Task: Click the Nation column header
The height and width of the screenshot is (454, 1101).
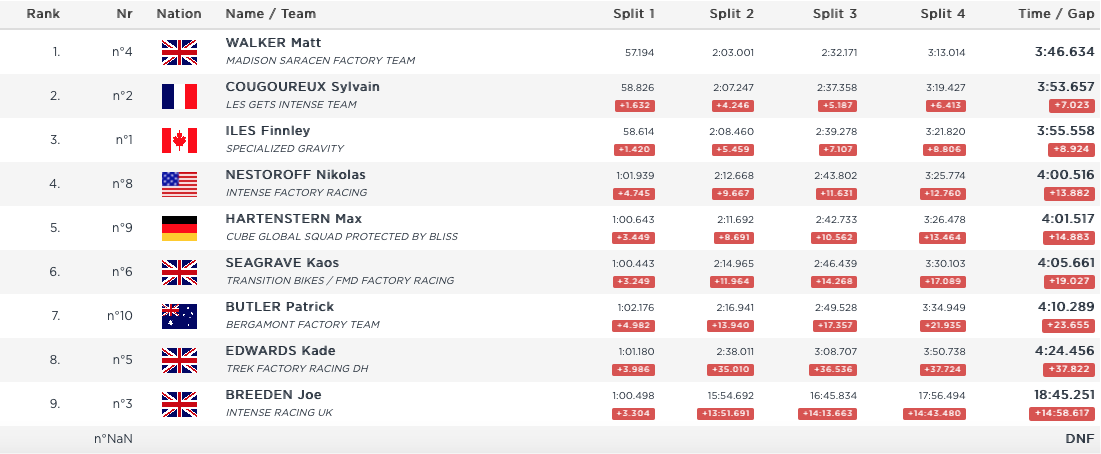Action: pos(179,14)
